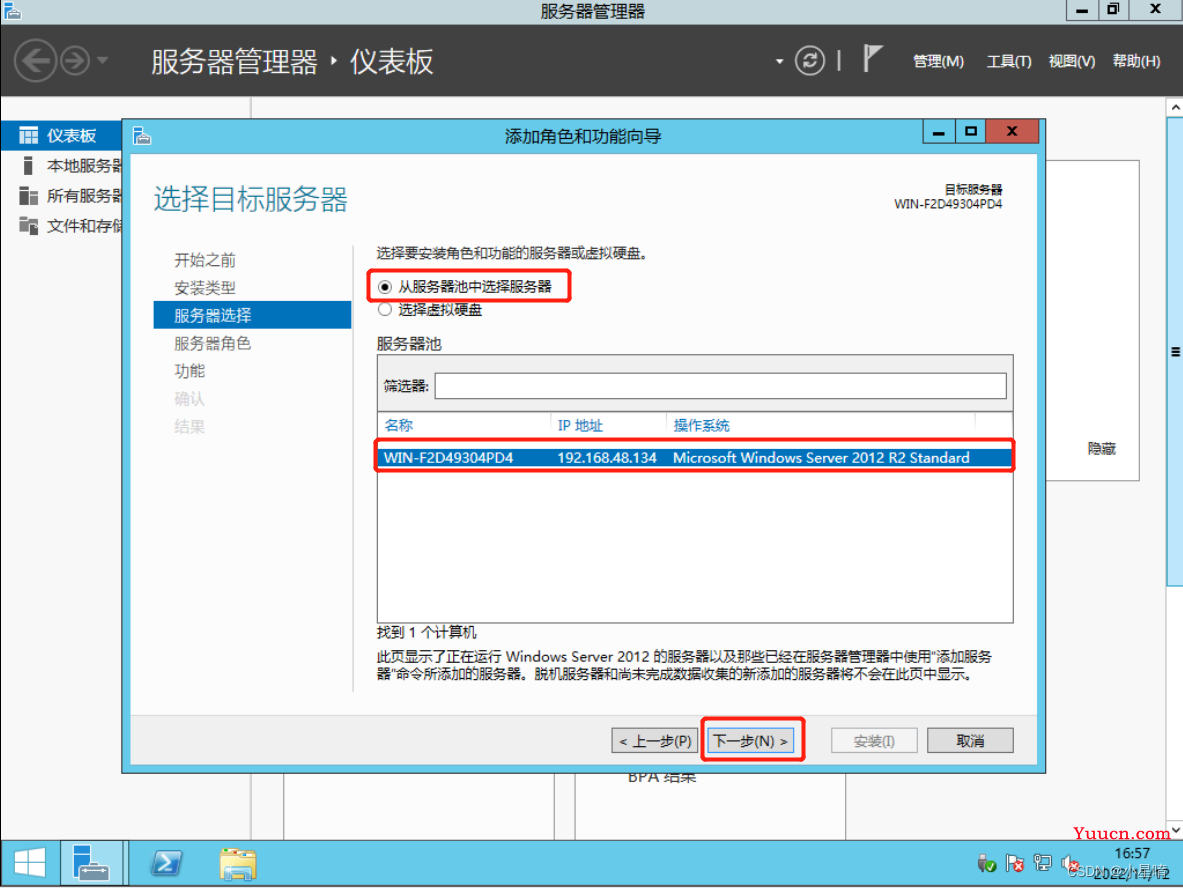Click Server Manager taskbar icon
Screen dimensions: 1183x888
point(91,862)
